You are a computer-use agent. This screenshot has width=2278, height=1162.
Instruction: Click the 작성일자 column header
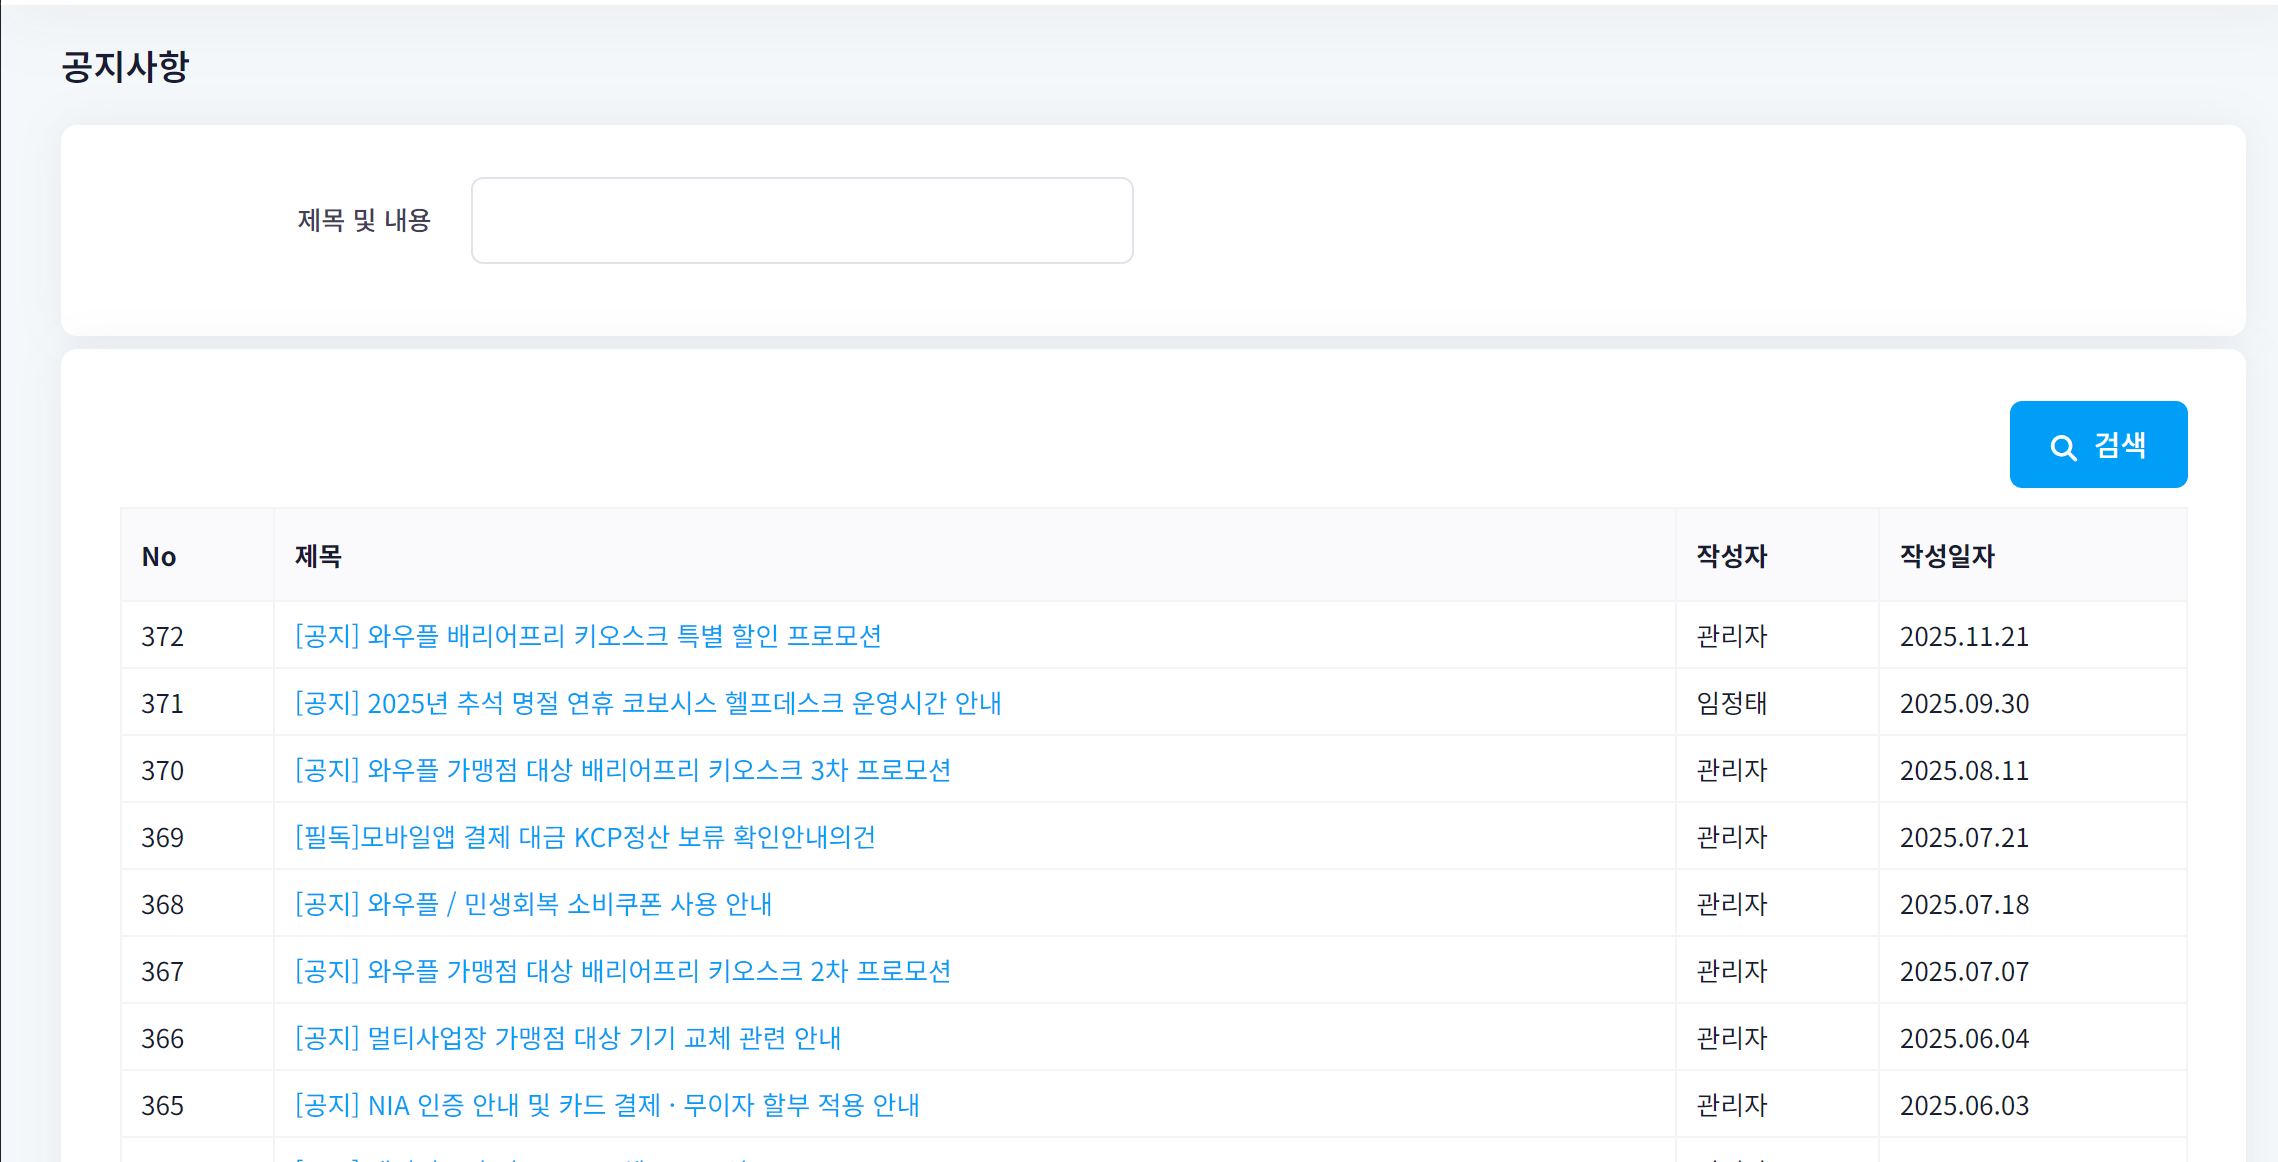(1946, 556)
